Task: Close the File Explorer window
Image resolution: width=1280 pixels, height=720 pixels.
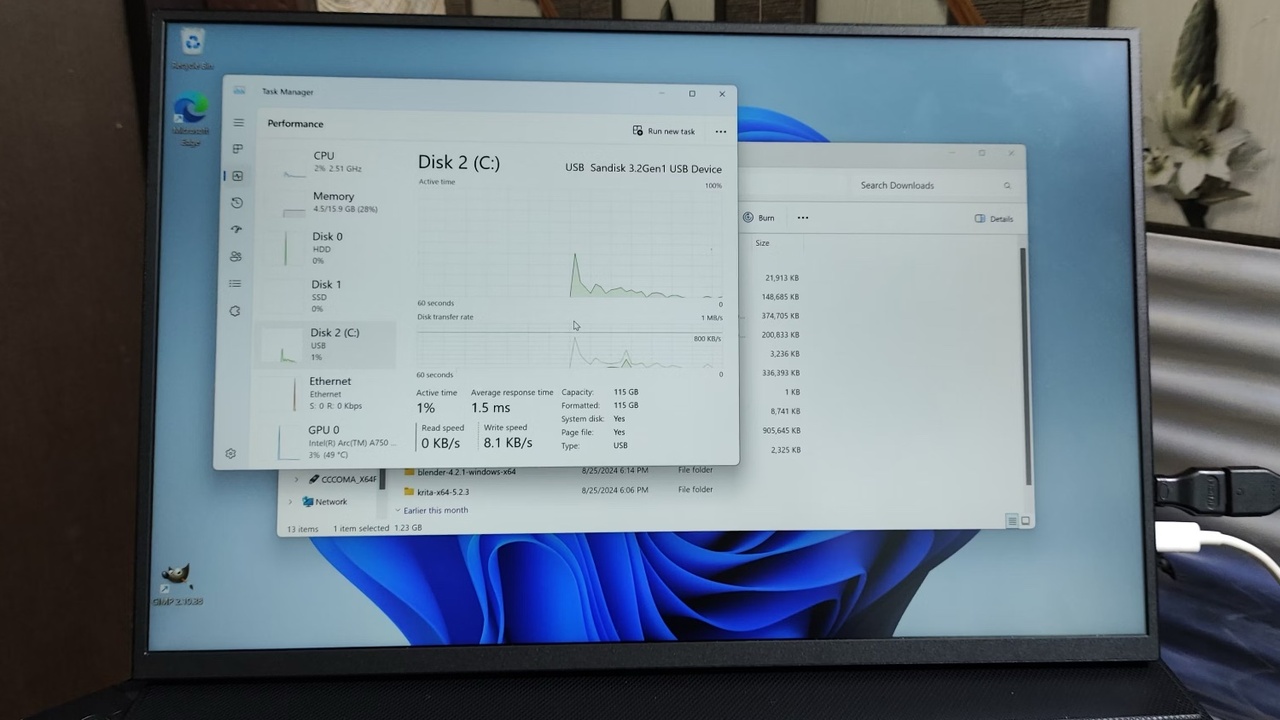Action: point(1011,153)
